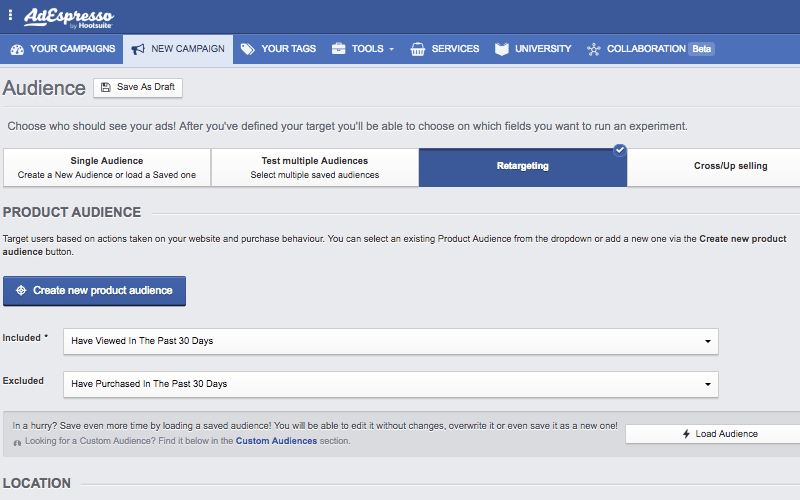Click the tag icon for Your Tags
The height and width of the screenshot is (500, 800).
(x=247, y=49)
